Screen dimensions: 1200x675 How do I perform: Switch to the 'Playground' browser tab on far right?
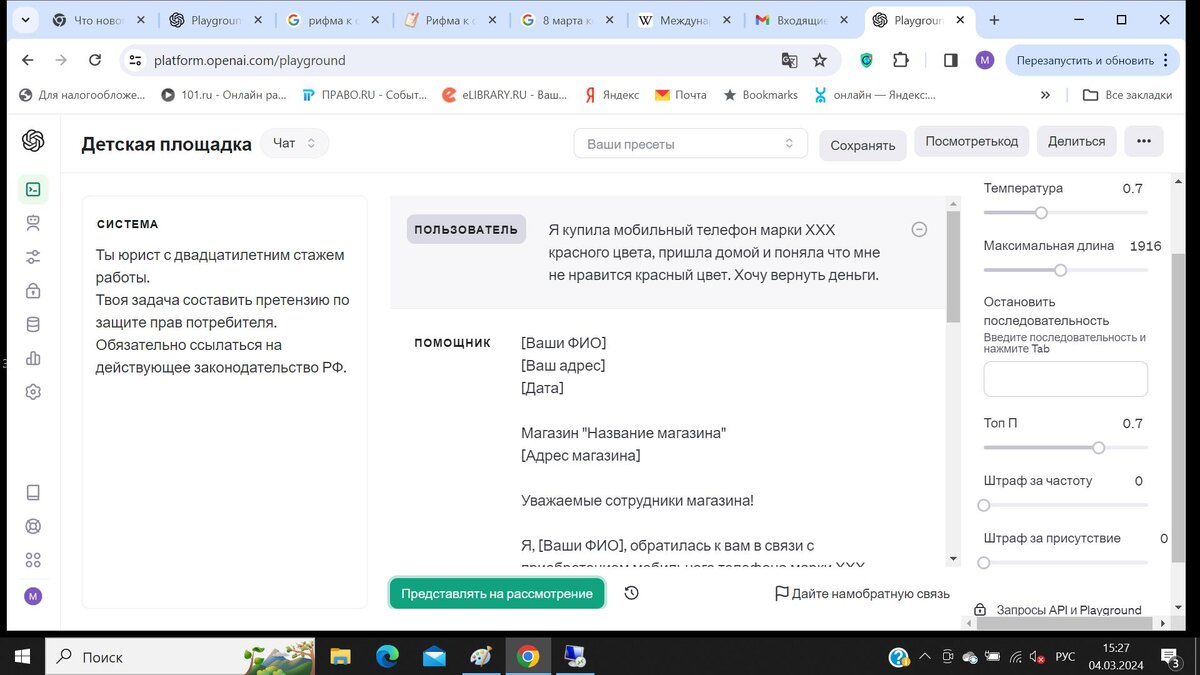point(912,19)
